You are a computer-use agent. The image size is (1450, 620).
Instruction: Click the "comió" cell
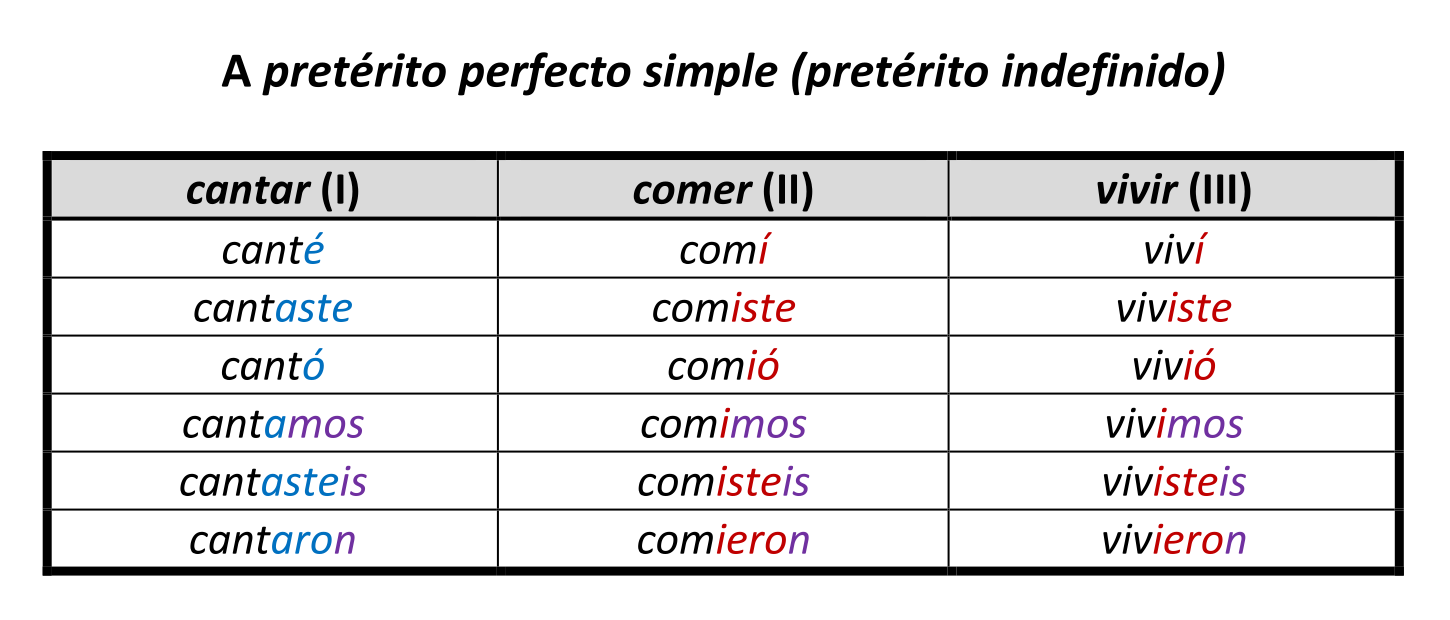[723, 366]
